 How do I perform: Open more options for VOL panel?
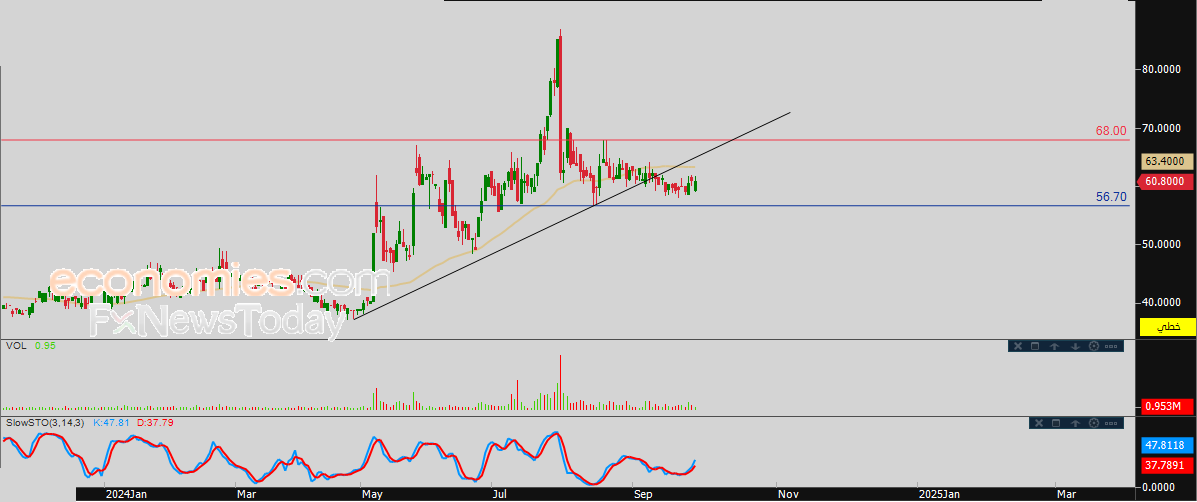click(1112, 346)
